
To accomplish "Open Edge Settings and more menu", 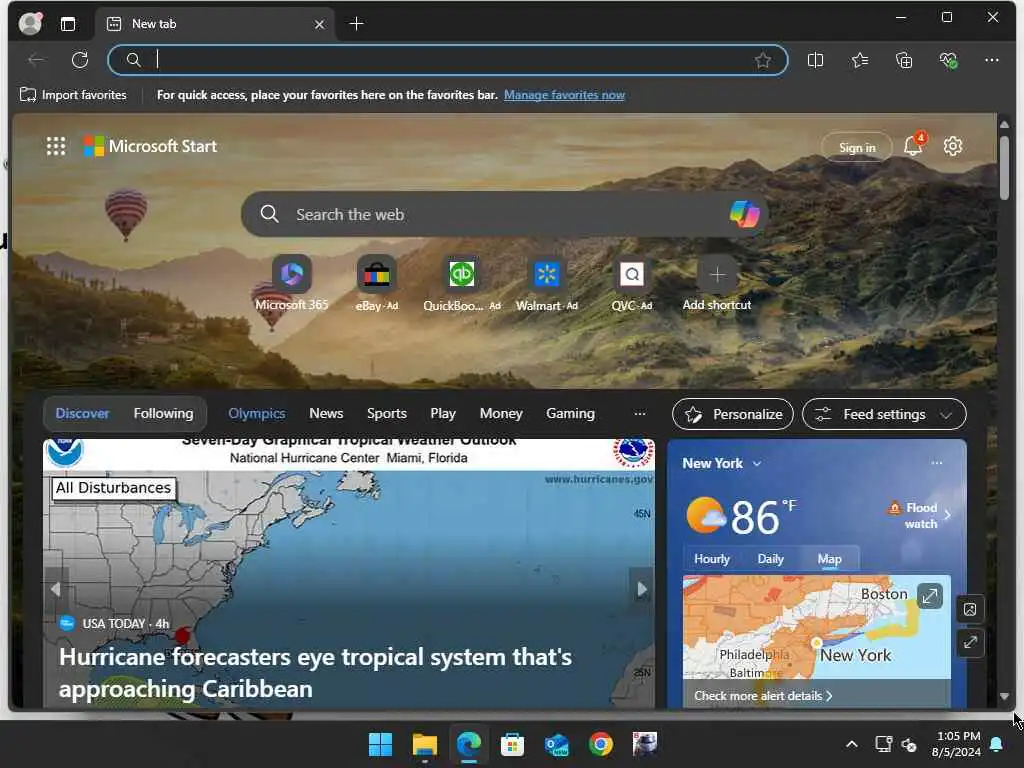I will tap(991, 60).
